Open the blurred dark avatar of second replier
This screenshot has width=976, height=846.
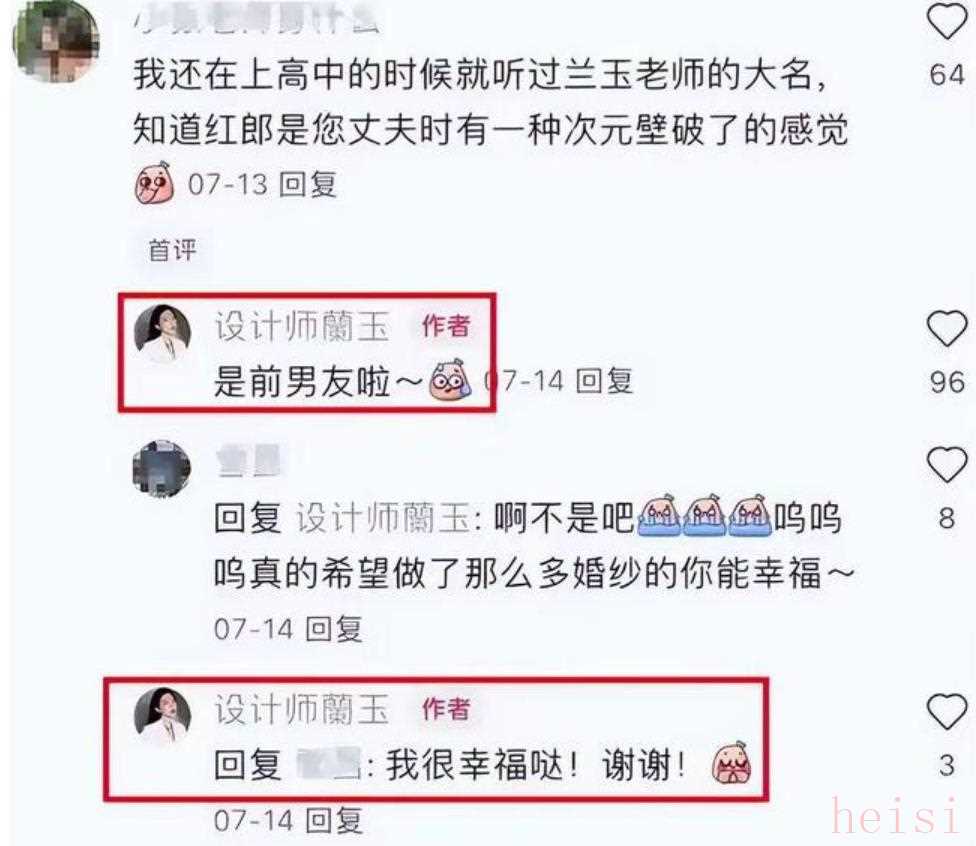[162, 469]
